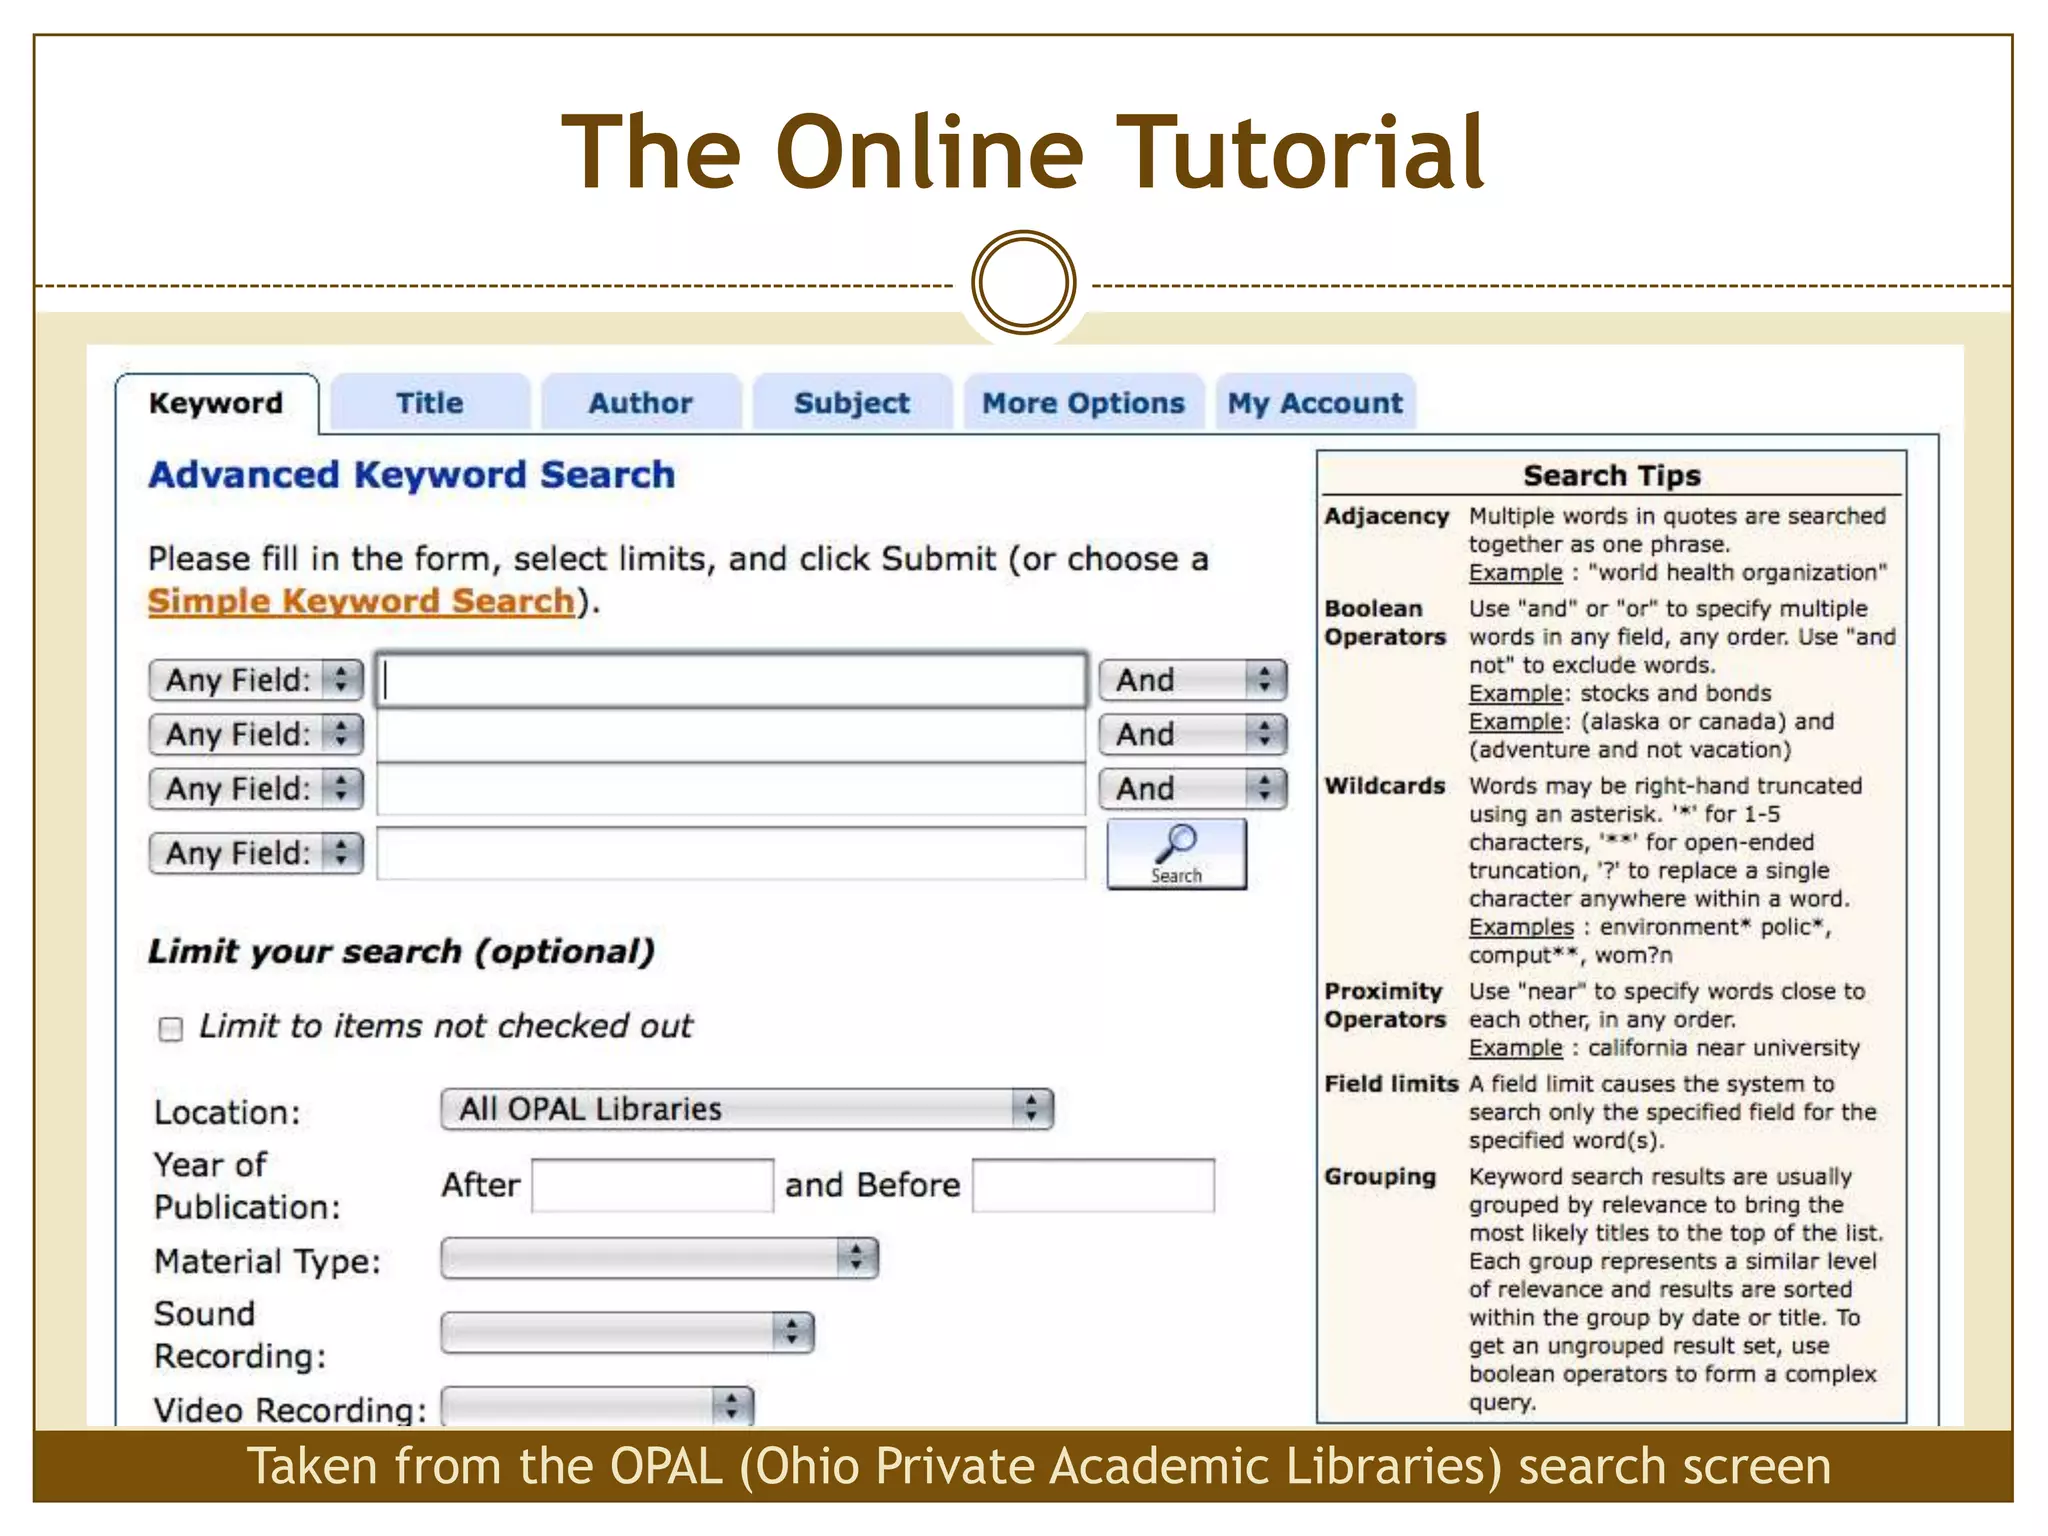Open the first 'Any Field:' dropdown
The height and width of the screenshot is (1536, 2048).
coord(256,680)
